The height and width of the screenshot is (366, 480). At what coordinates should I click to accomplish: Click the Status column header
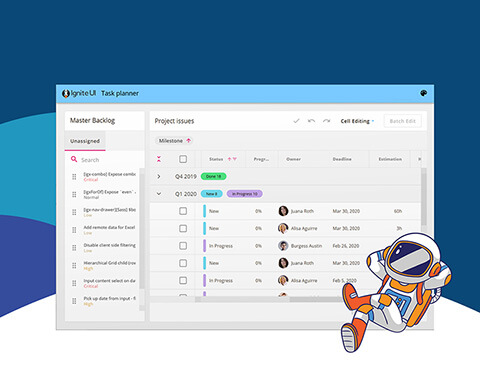216,159
